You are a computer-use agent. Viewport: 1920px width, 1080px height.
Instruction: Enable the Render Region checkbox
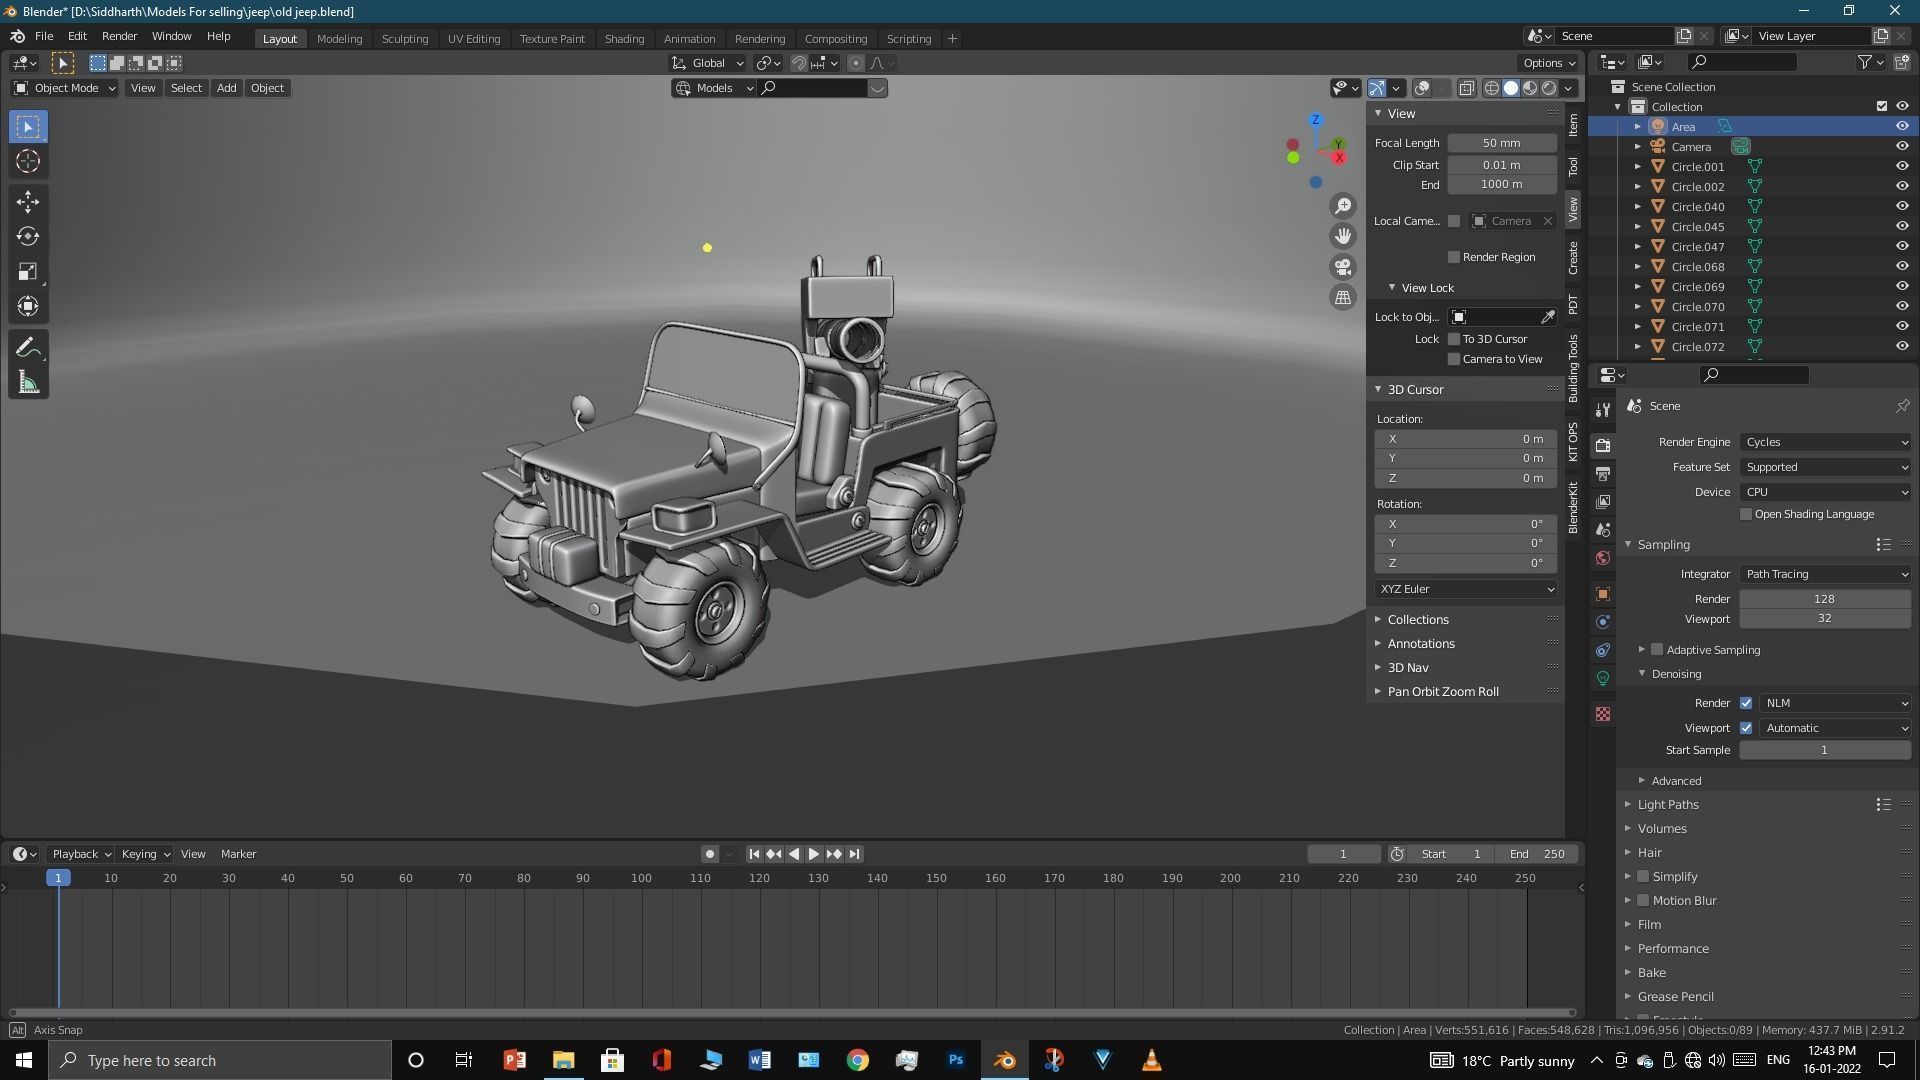[x=1454, y=257]
